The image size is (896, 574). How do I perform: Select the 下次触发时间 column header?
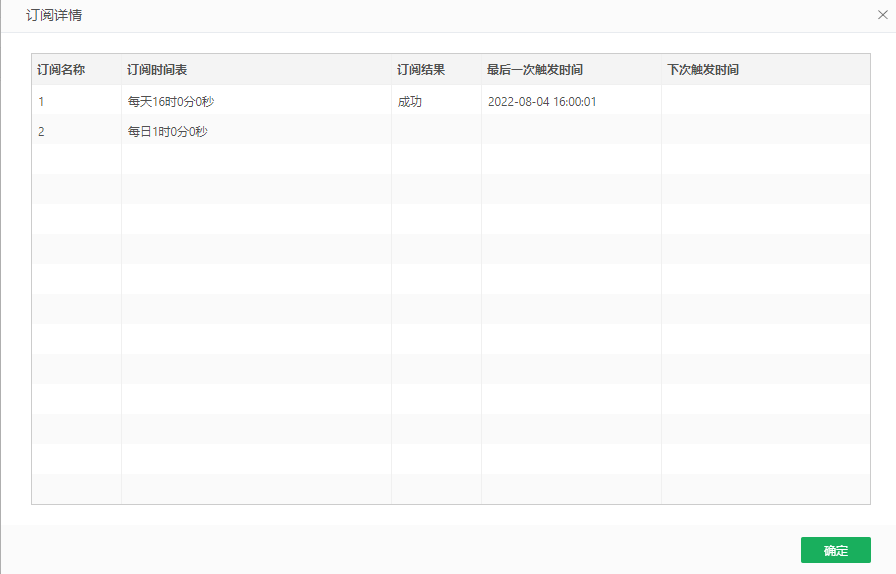(766, 70)
